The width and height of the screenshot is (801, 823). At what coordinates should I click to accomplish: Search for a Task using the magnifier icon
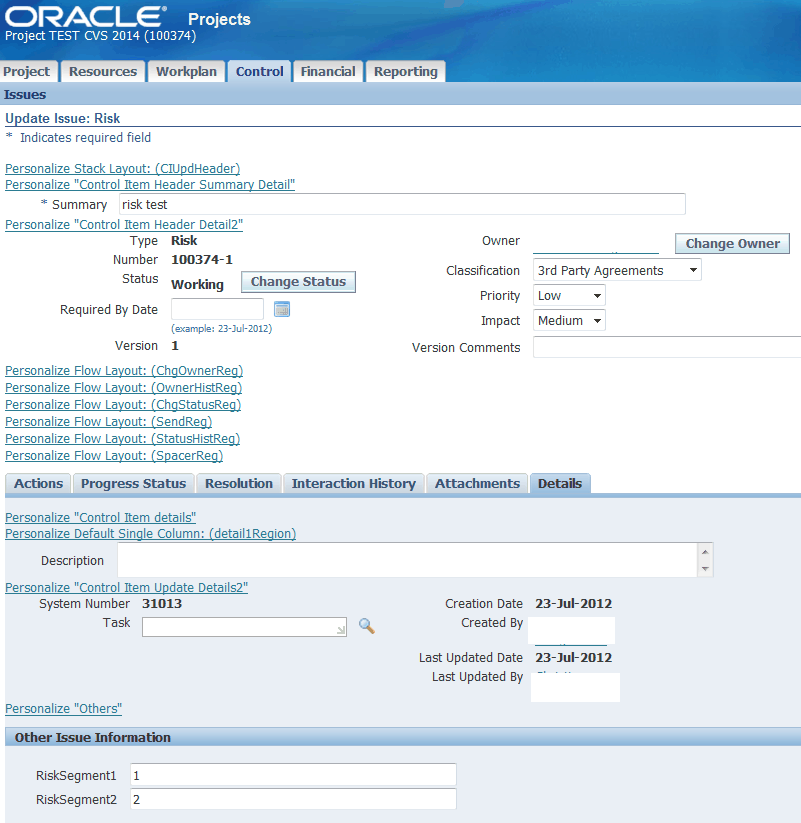point(366,625)
